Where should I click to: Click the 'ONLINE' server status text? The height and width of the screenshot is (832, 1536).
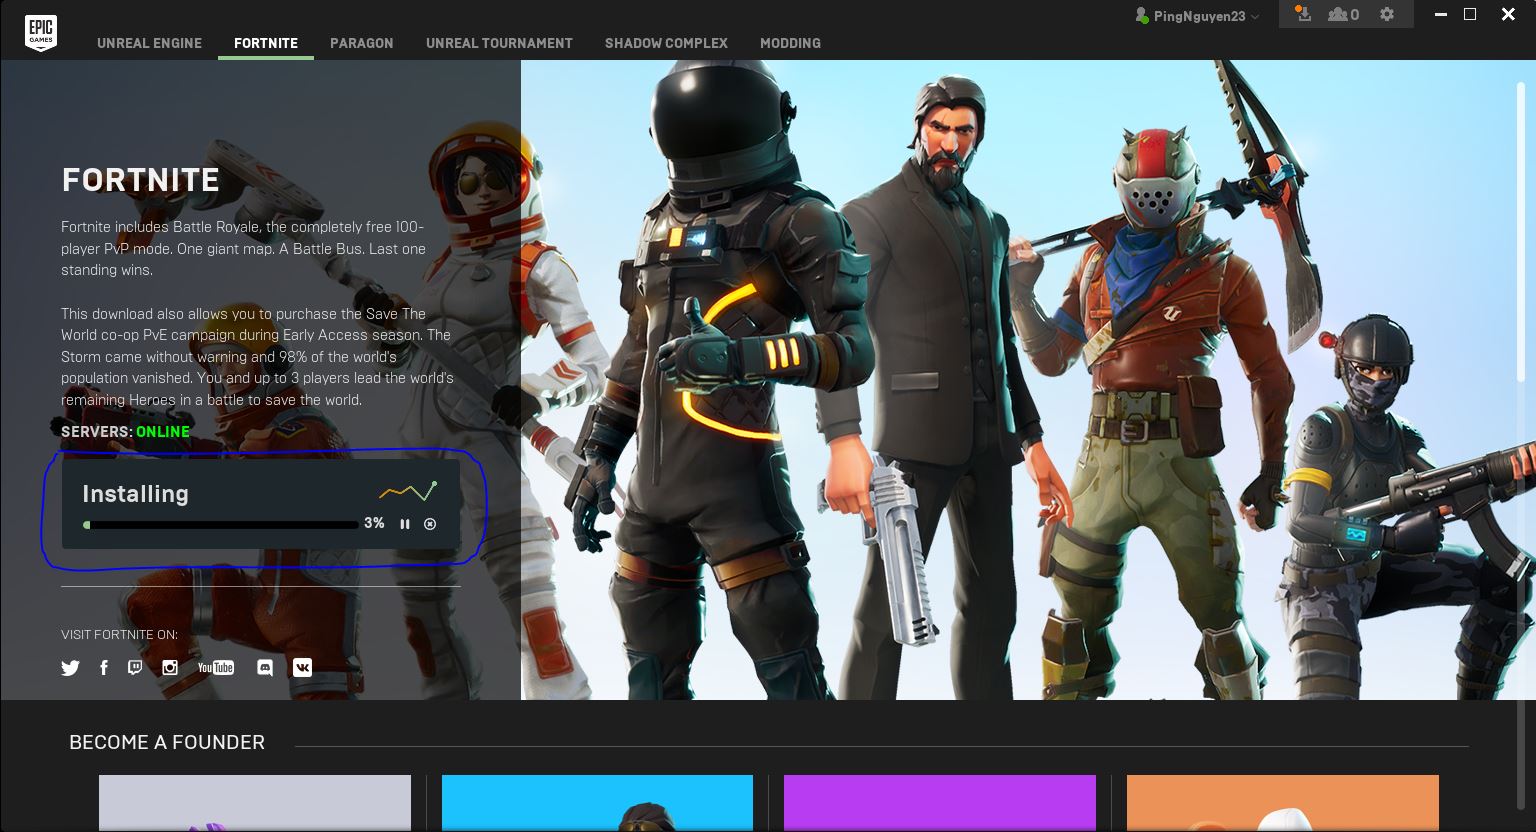(163, 432)
